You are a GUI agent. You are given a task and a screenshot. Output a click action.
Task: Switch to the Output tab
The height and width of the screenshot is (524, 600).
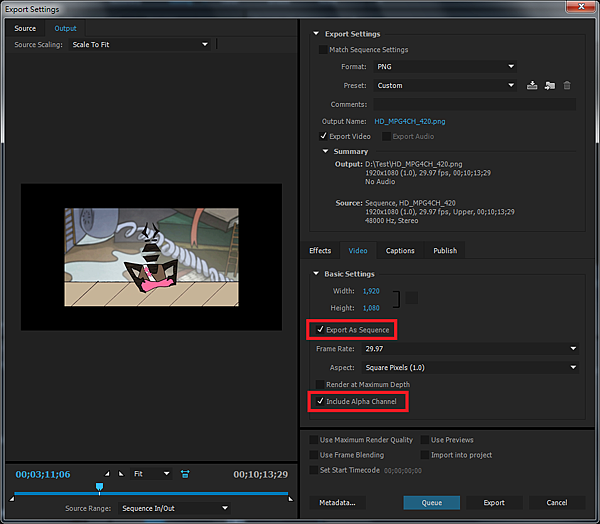pos(65,28)
